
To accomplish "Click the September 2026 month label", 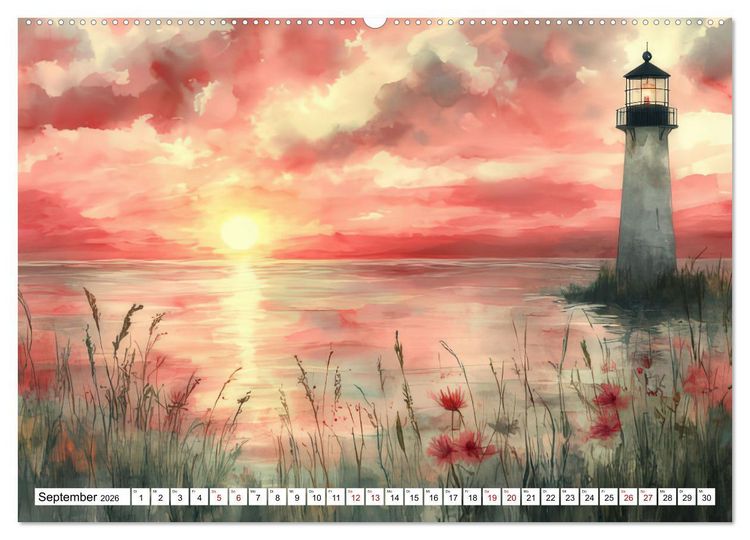I will [x=79, y=497].
